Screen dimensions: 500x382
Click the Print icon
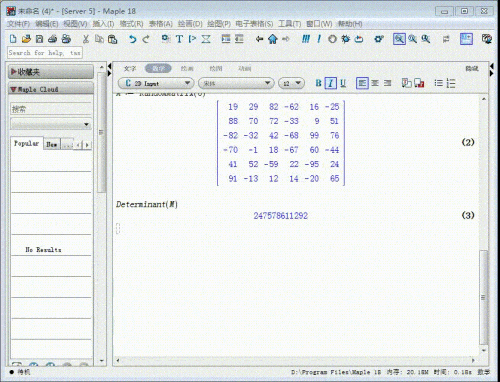click(52, 39)
